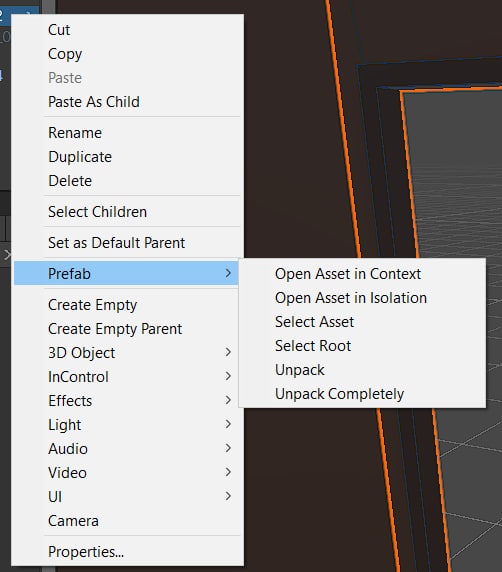This screenshot has height=572, width=502.
Task: Click the Audio submenu chevron
Action: coord(228,448)
